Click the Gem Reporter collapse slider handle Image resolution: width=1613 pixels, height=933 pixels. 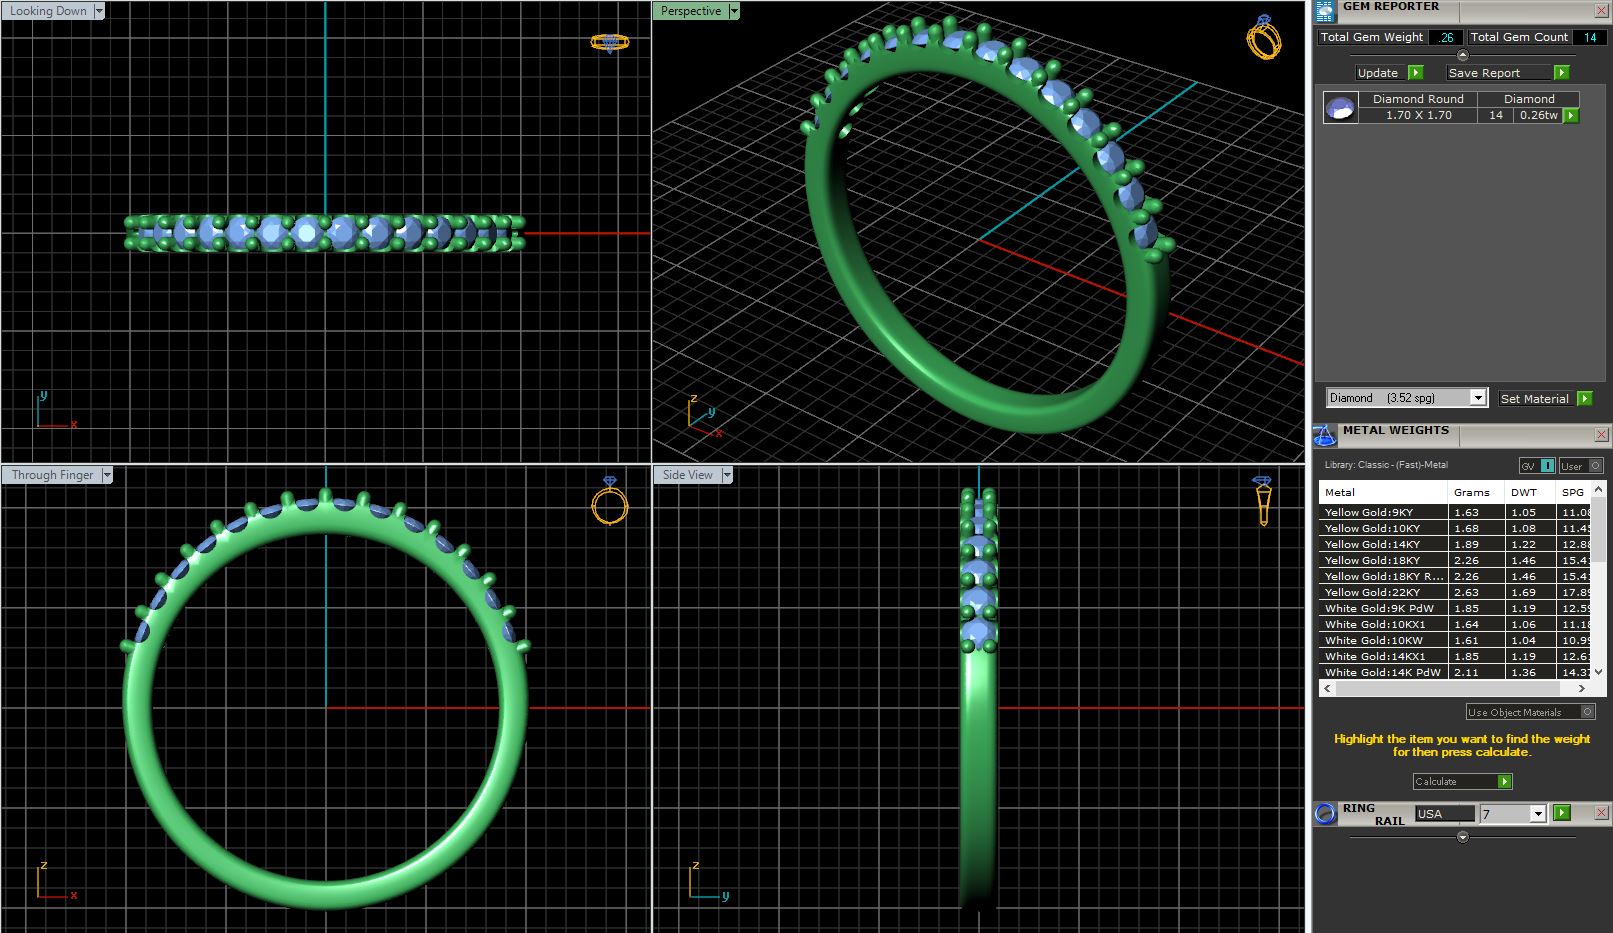click(x=1463, y=55)
